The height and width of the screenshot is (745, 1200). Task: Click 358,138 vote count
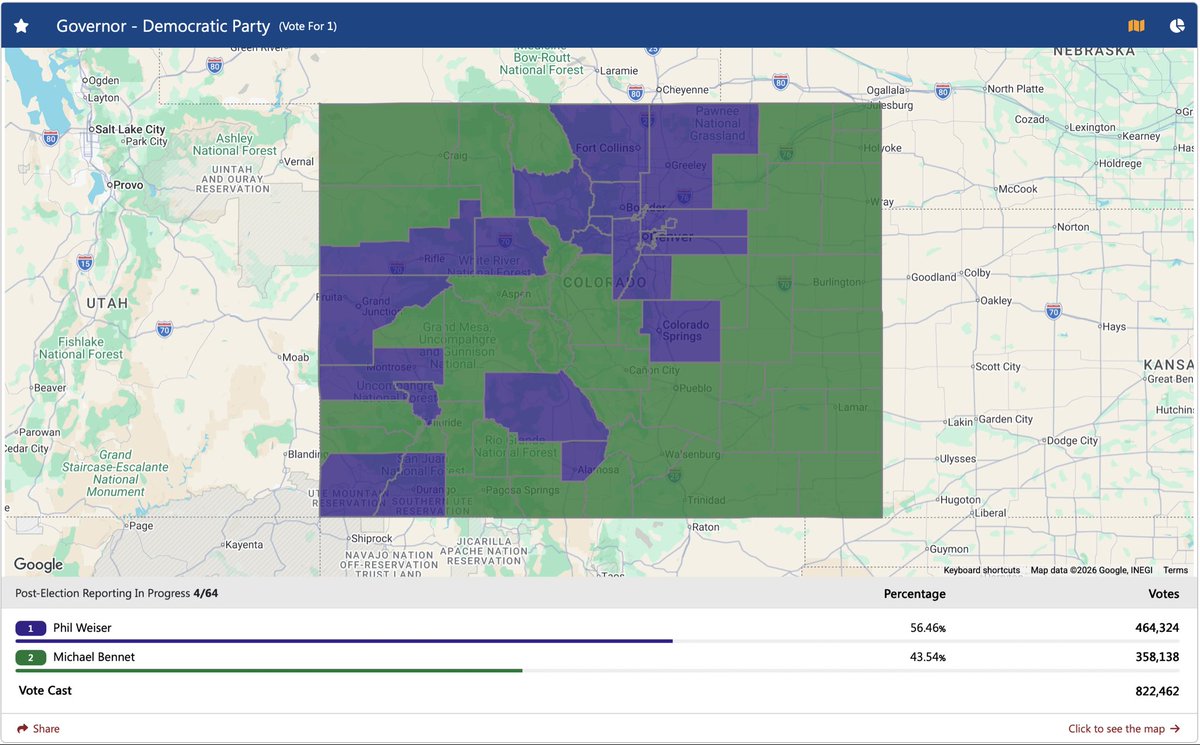pos(1156,657)
